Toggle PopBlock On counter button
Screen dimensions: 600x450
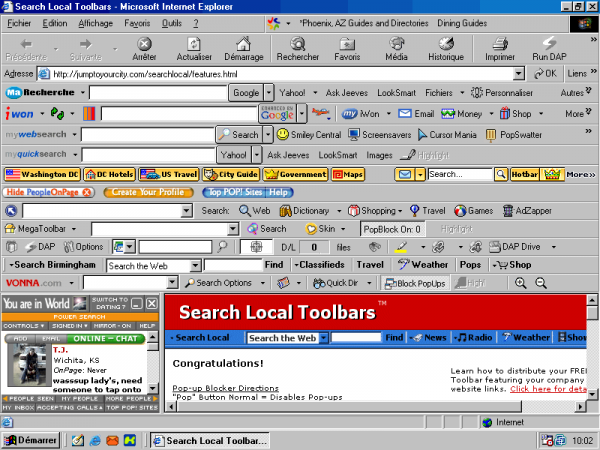click(x=392, y=229)
